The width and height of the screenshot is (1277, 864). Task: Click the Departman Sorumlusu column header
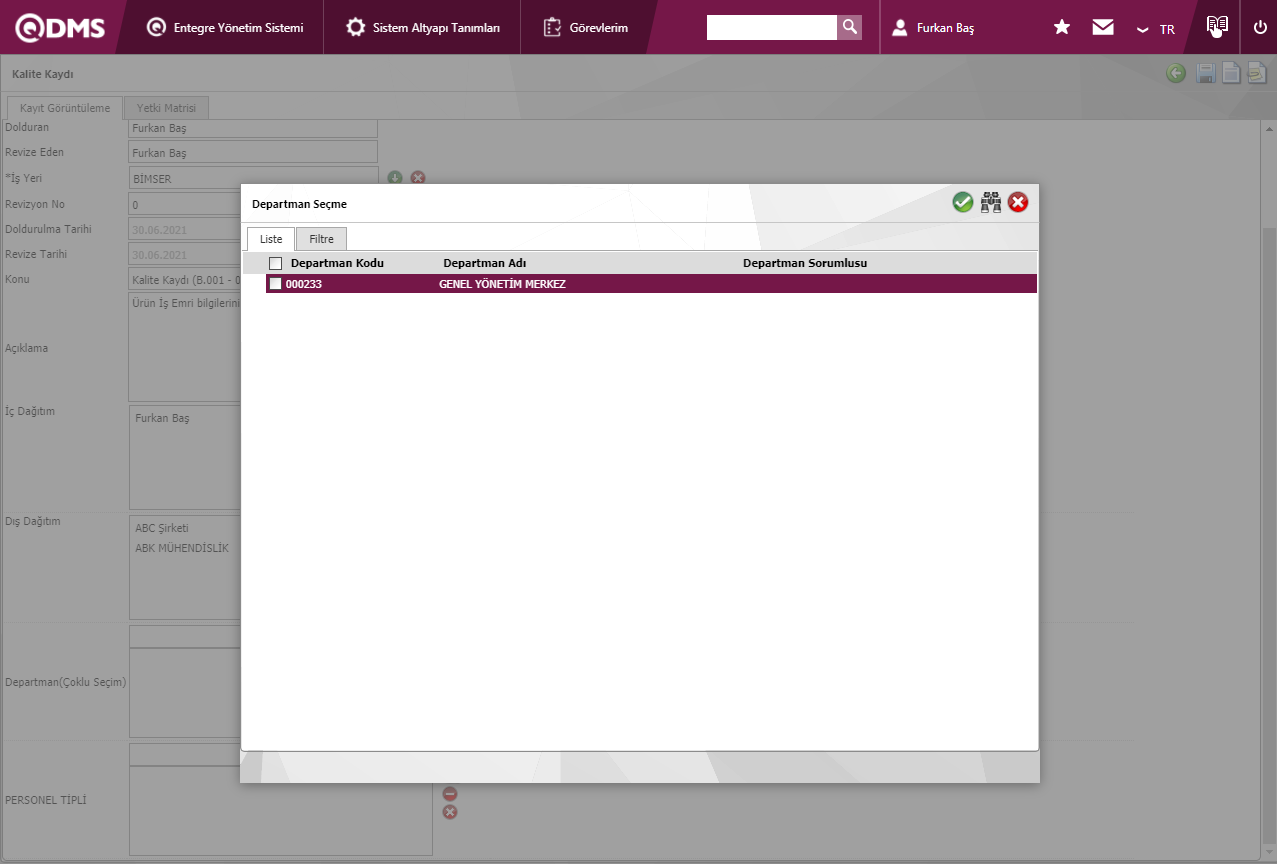[x=805, y=263]
